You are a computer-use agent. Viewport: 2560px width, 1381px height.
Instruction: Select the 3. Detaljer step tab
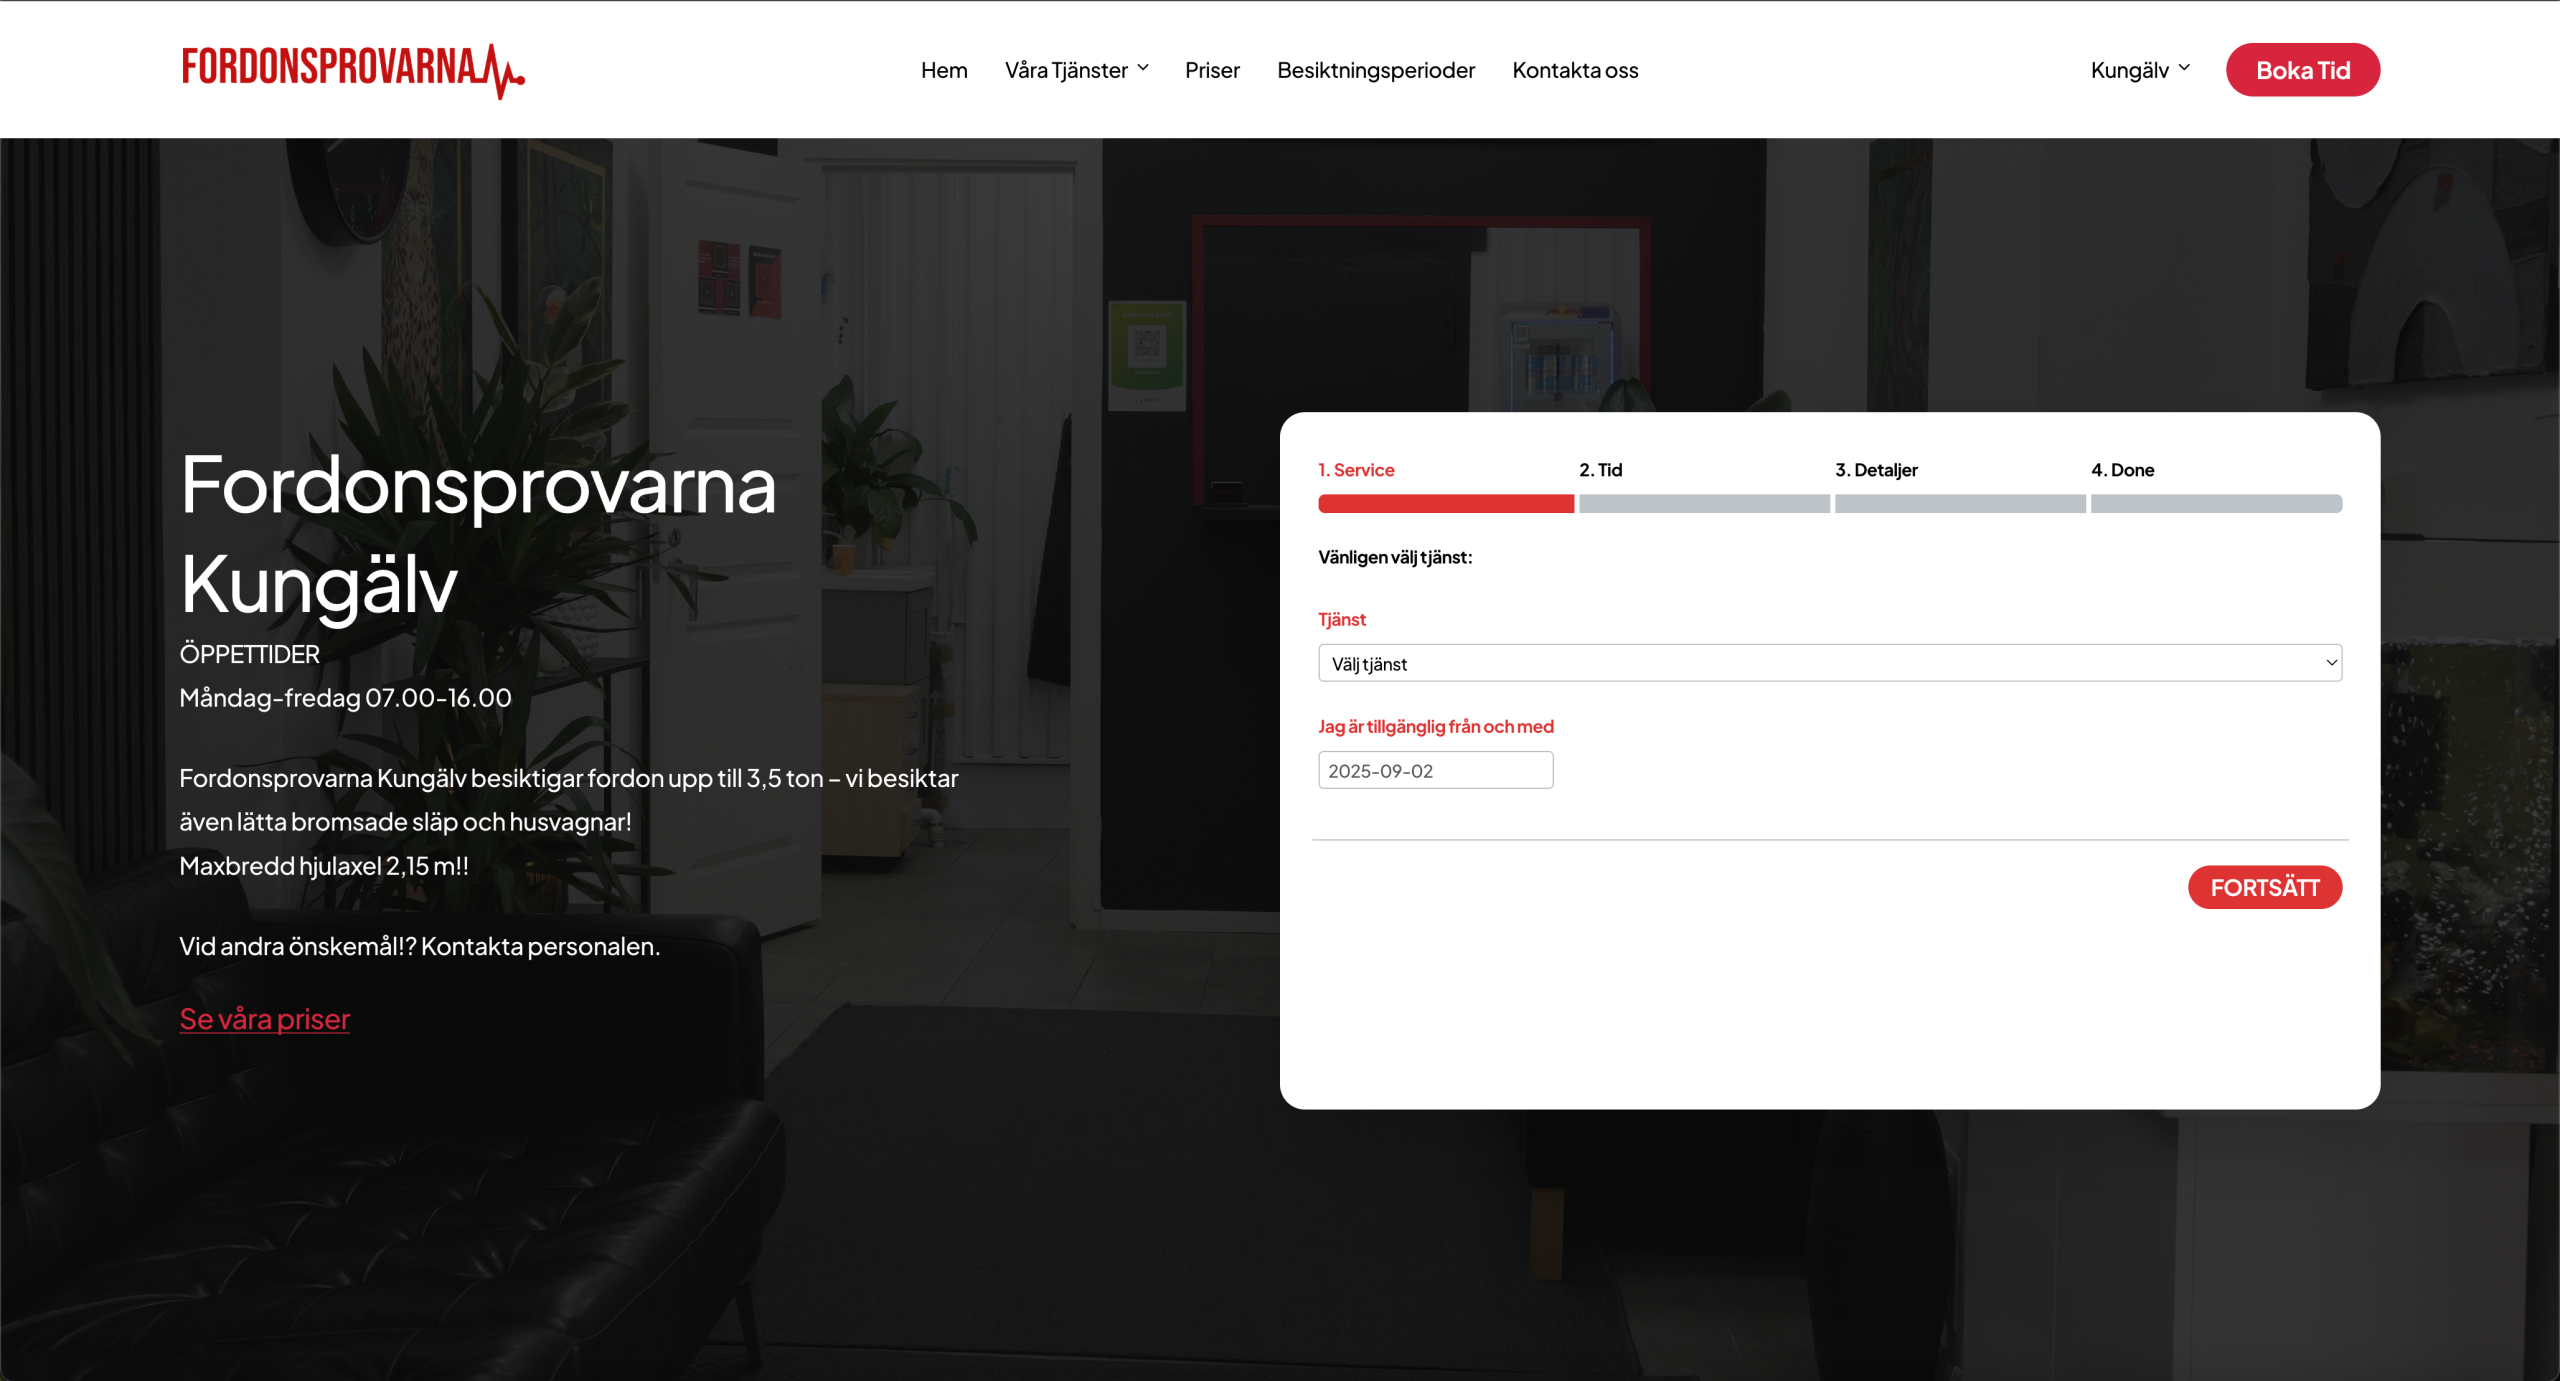(x=1875, y=470)
